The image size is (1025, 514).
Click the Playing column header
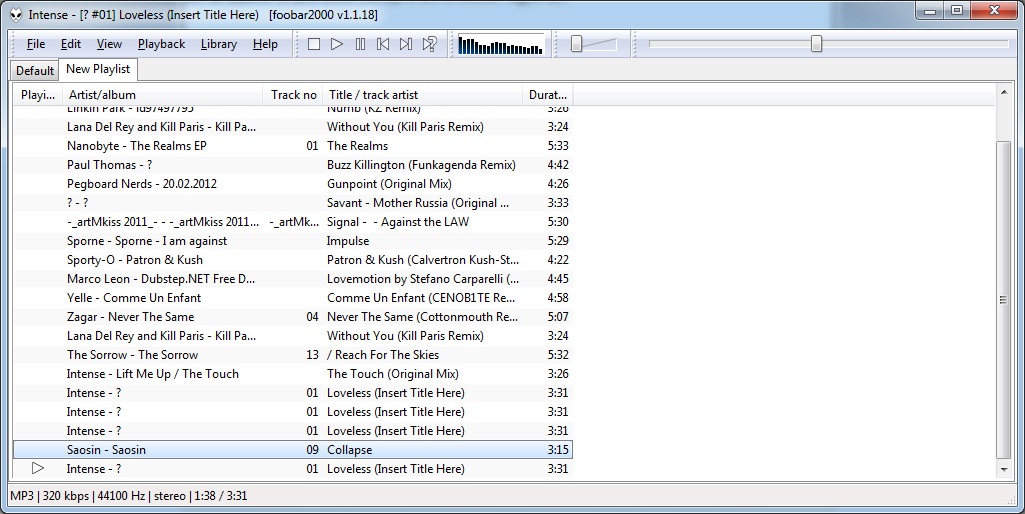(38, 95)
